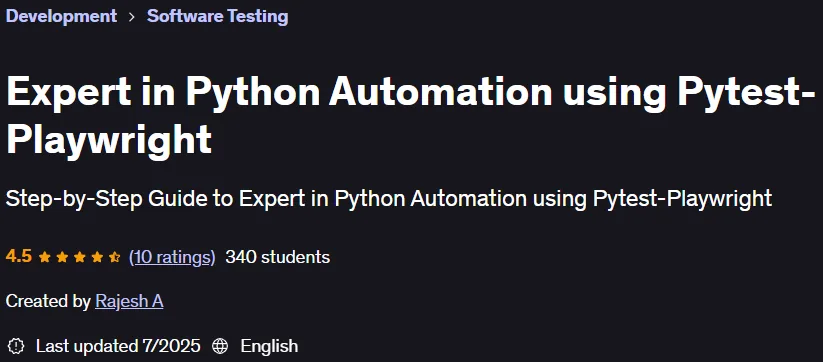Screen dimensions: 823x362
Task: Click the Created by label
Action: click(48, 302)
